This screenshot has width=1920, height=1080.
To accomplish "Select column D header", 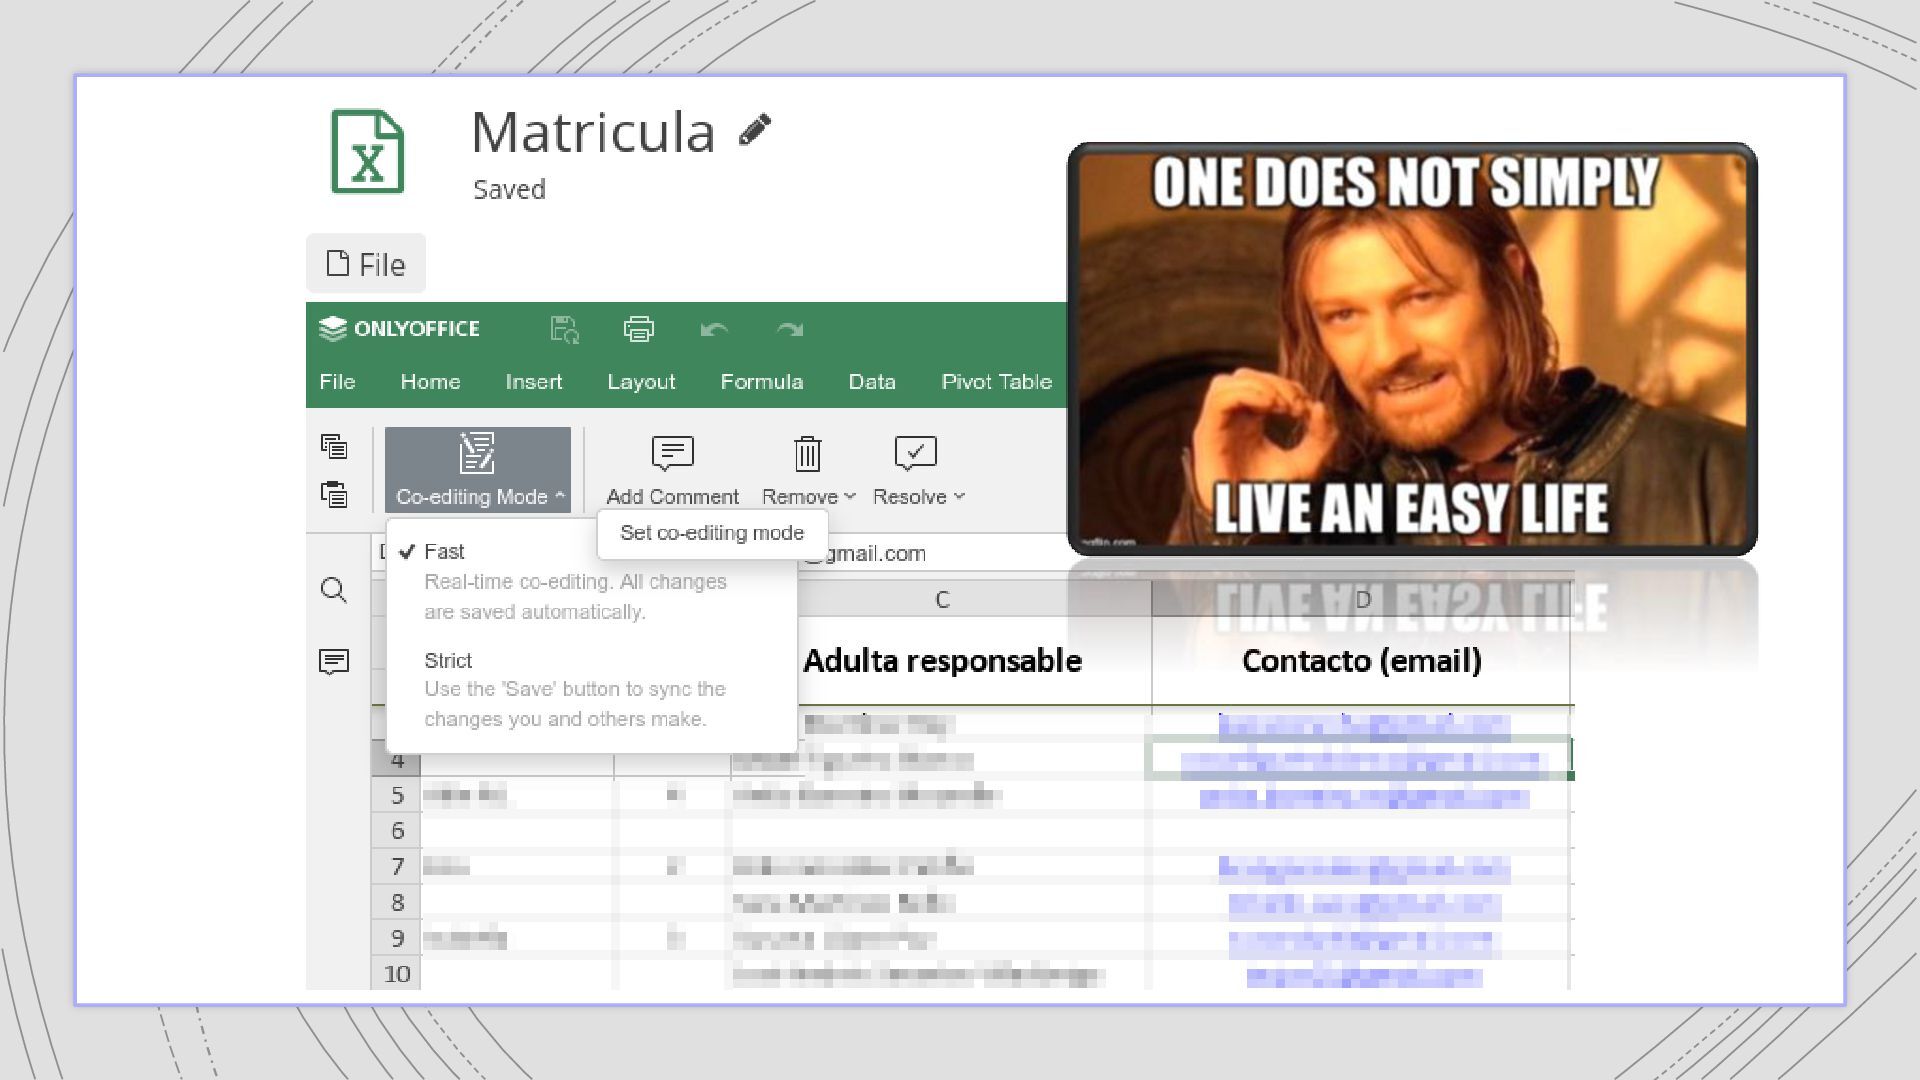I will (1362, 599).
